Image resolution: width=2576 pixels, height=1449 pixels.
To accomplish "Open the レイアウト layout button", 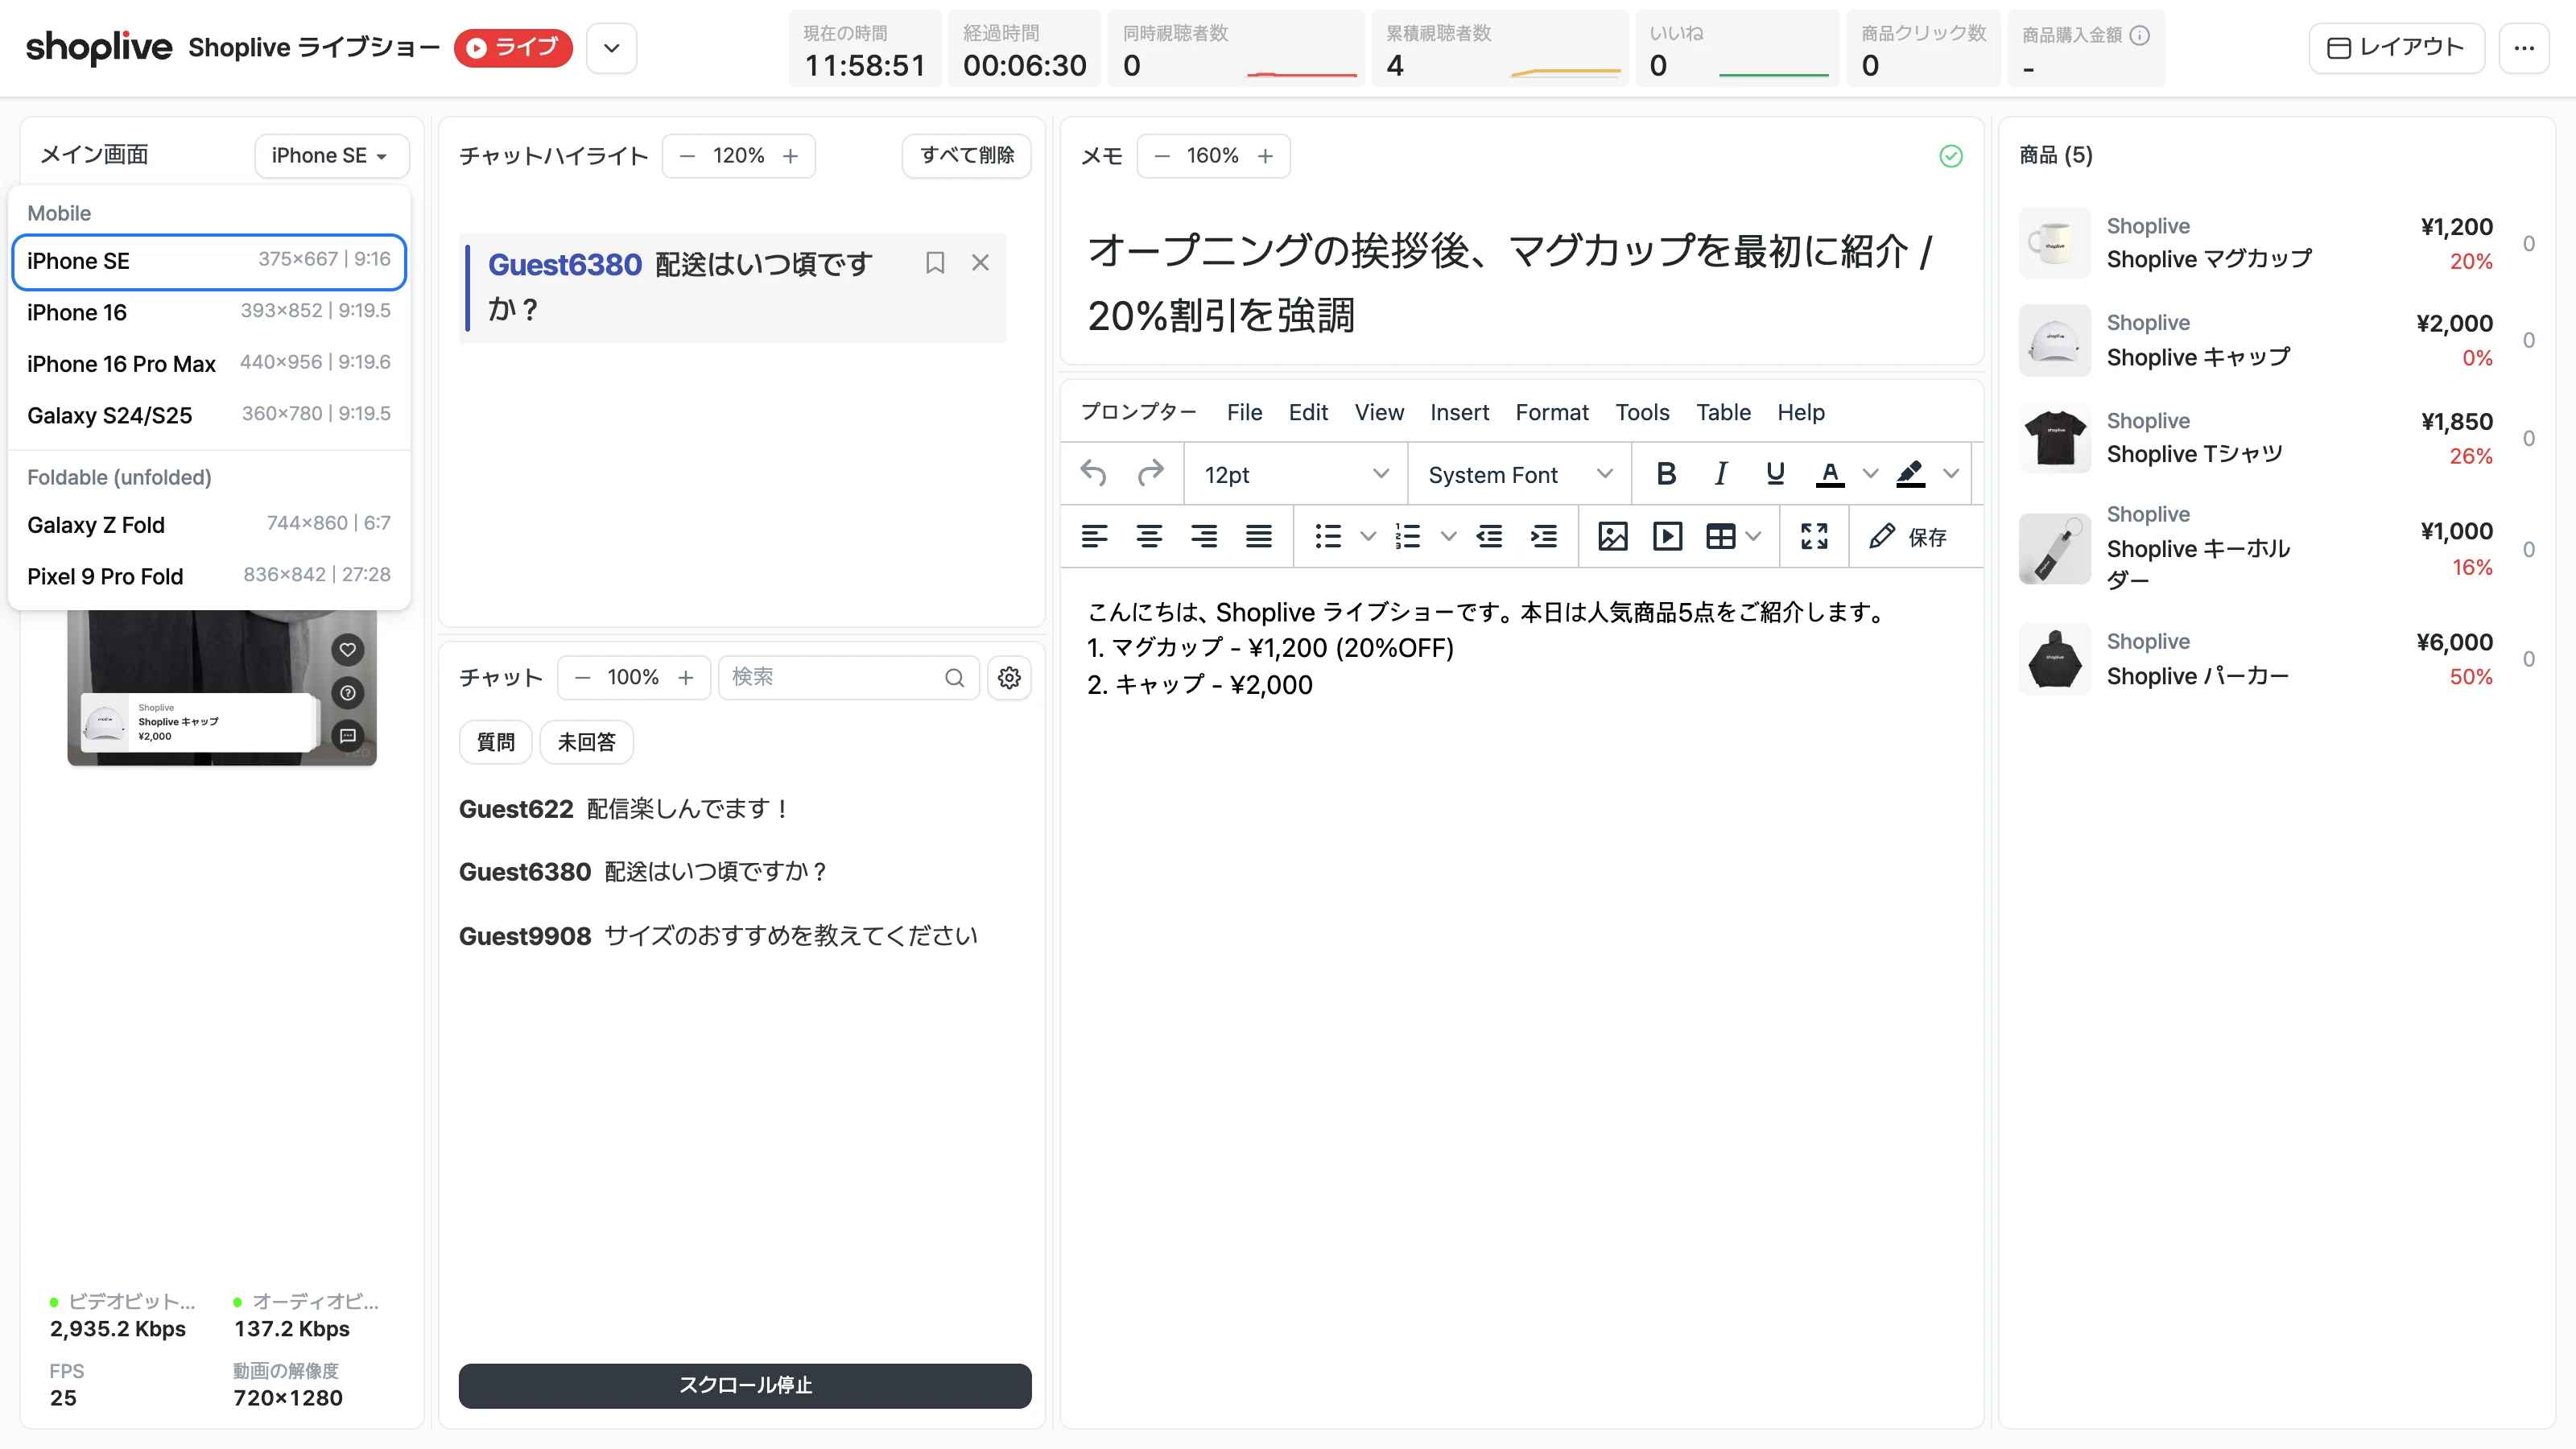I will click(2396, 48).
